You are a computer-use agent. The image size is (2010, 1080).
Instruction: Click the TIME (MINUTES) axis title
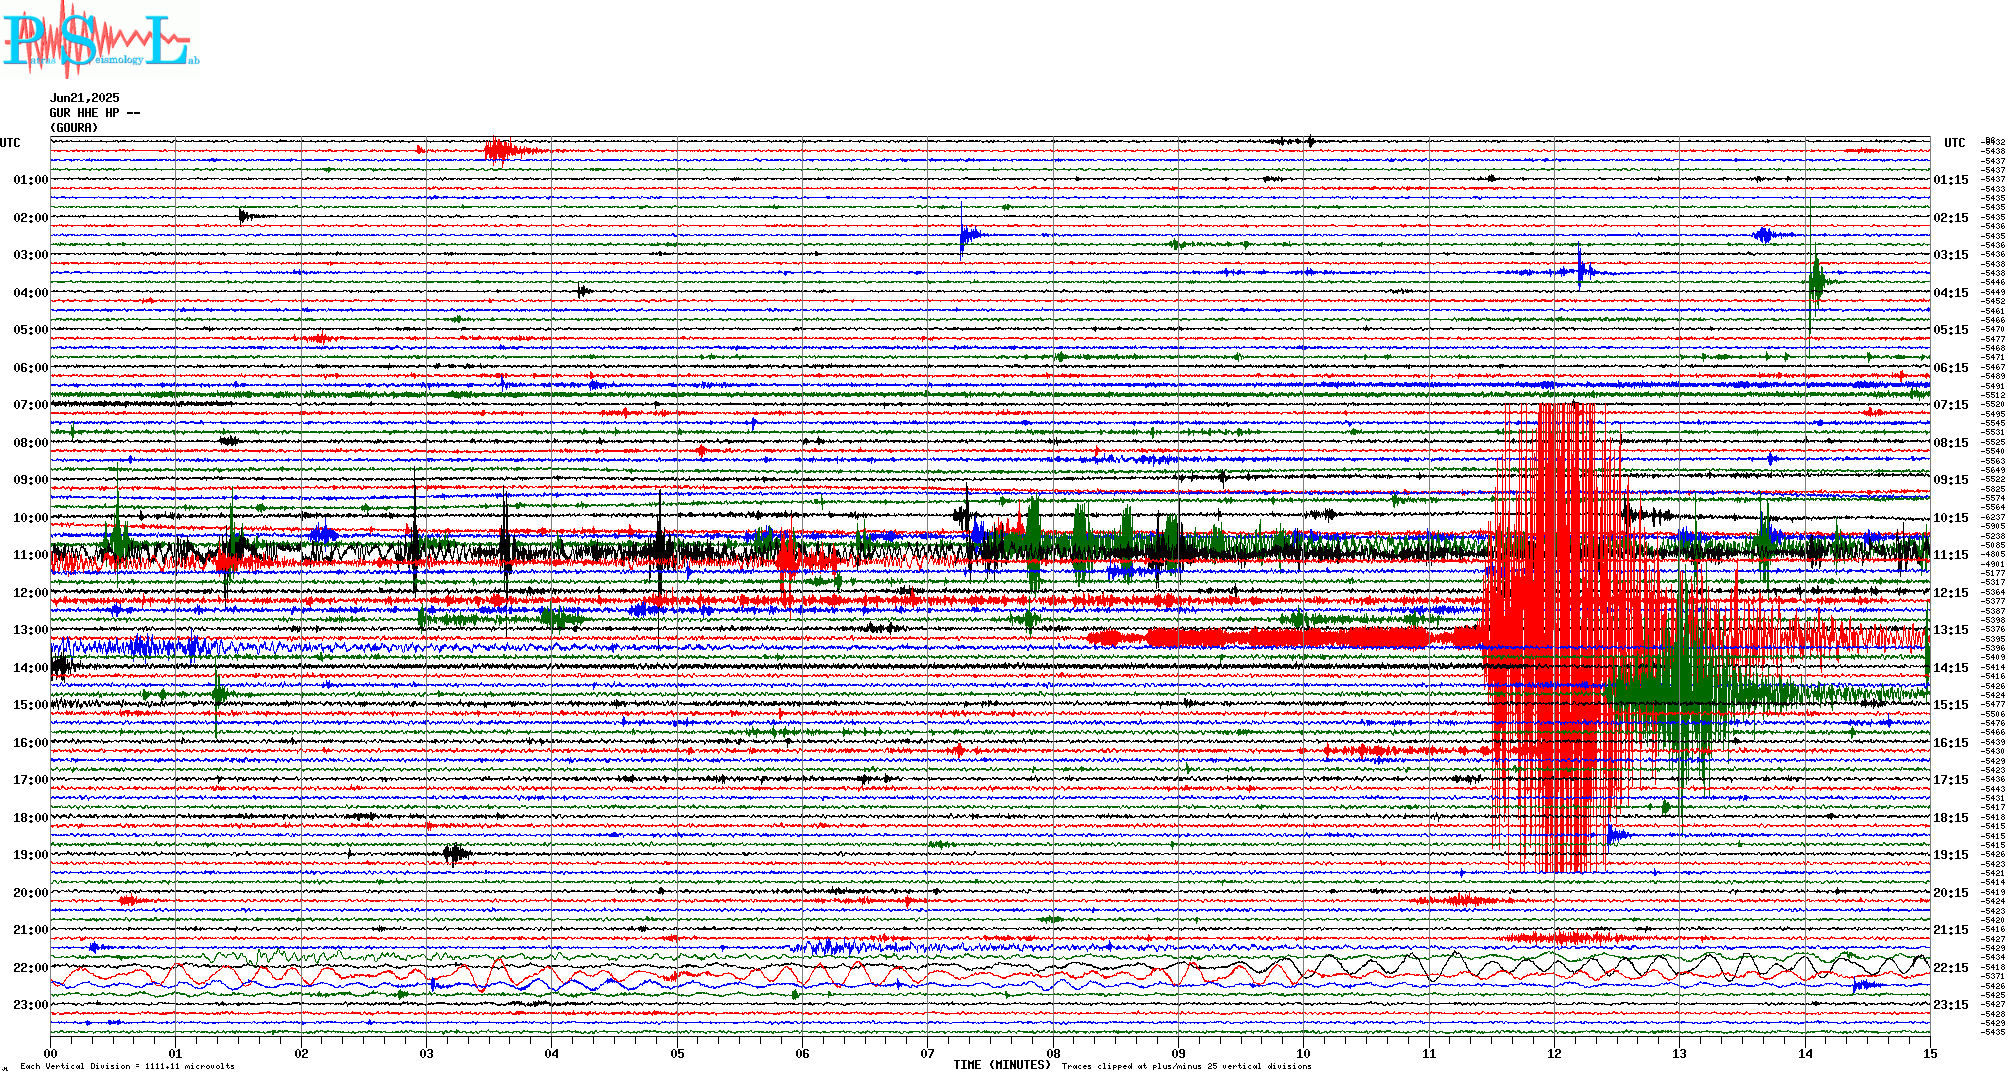(1002, 1065)
